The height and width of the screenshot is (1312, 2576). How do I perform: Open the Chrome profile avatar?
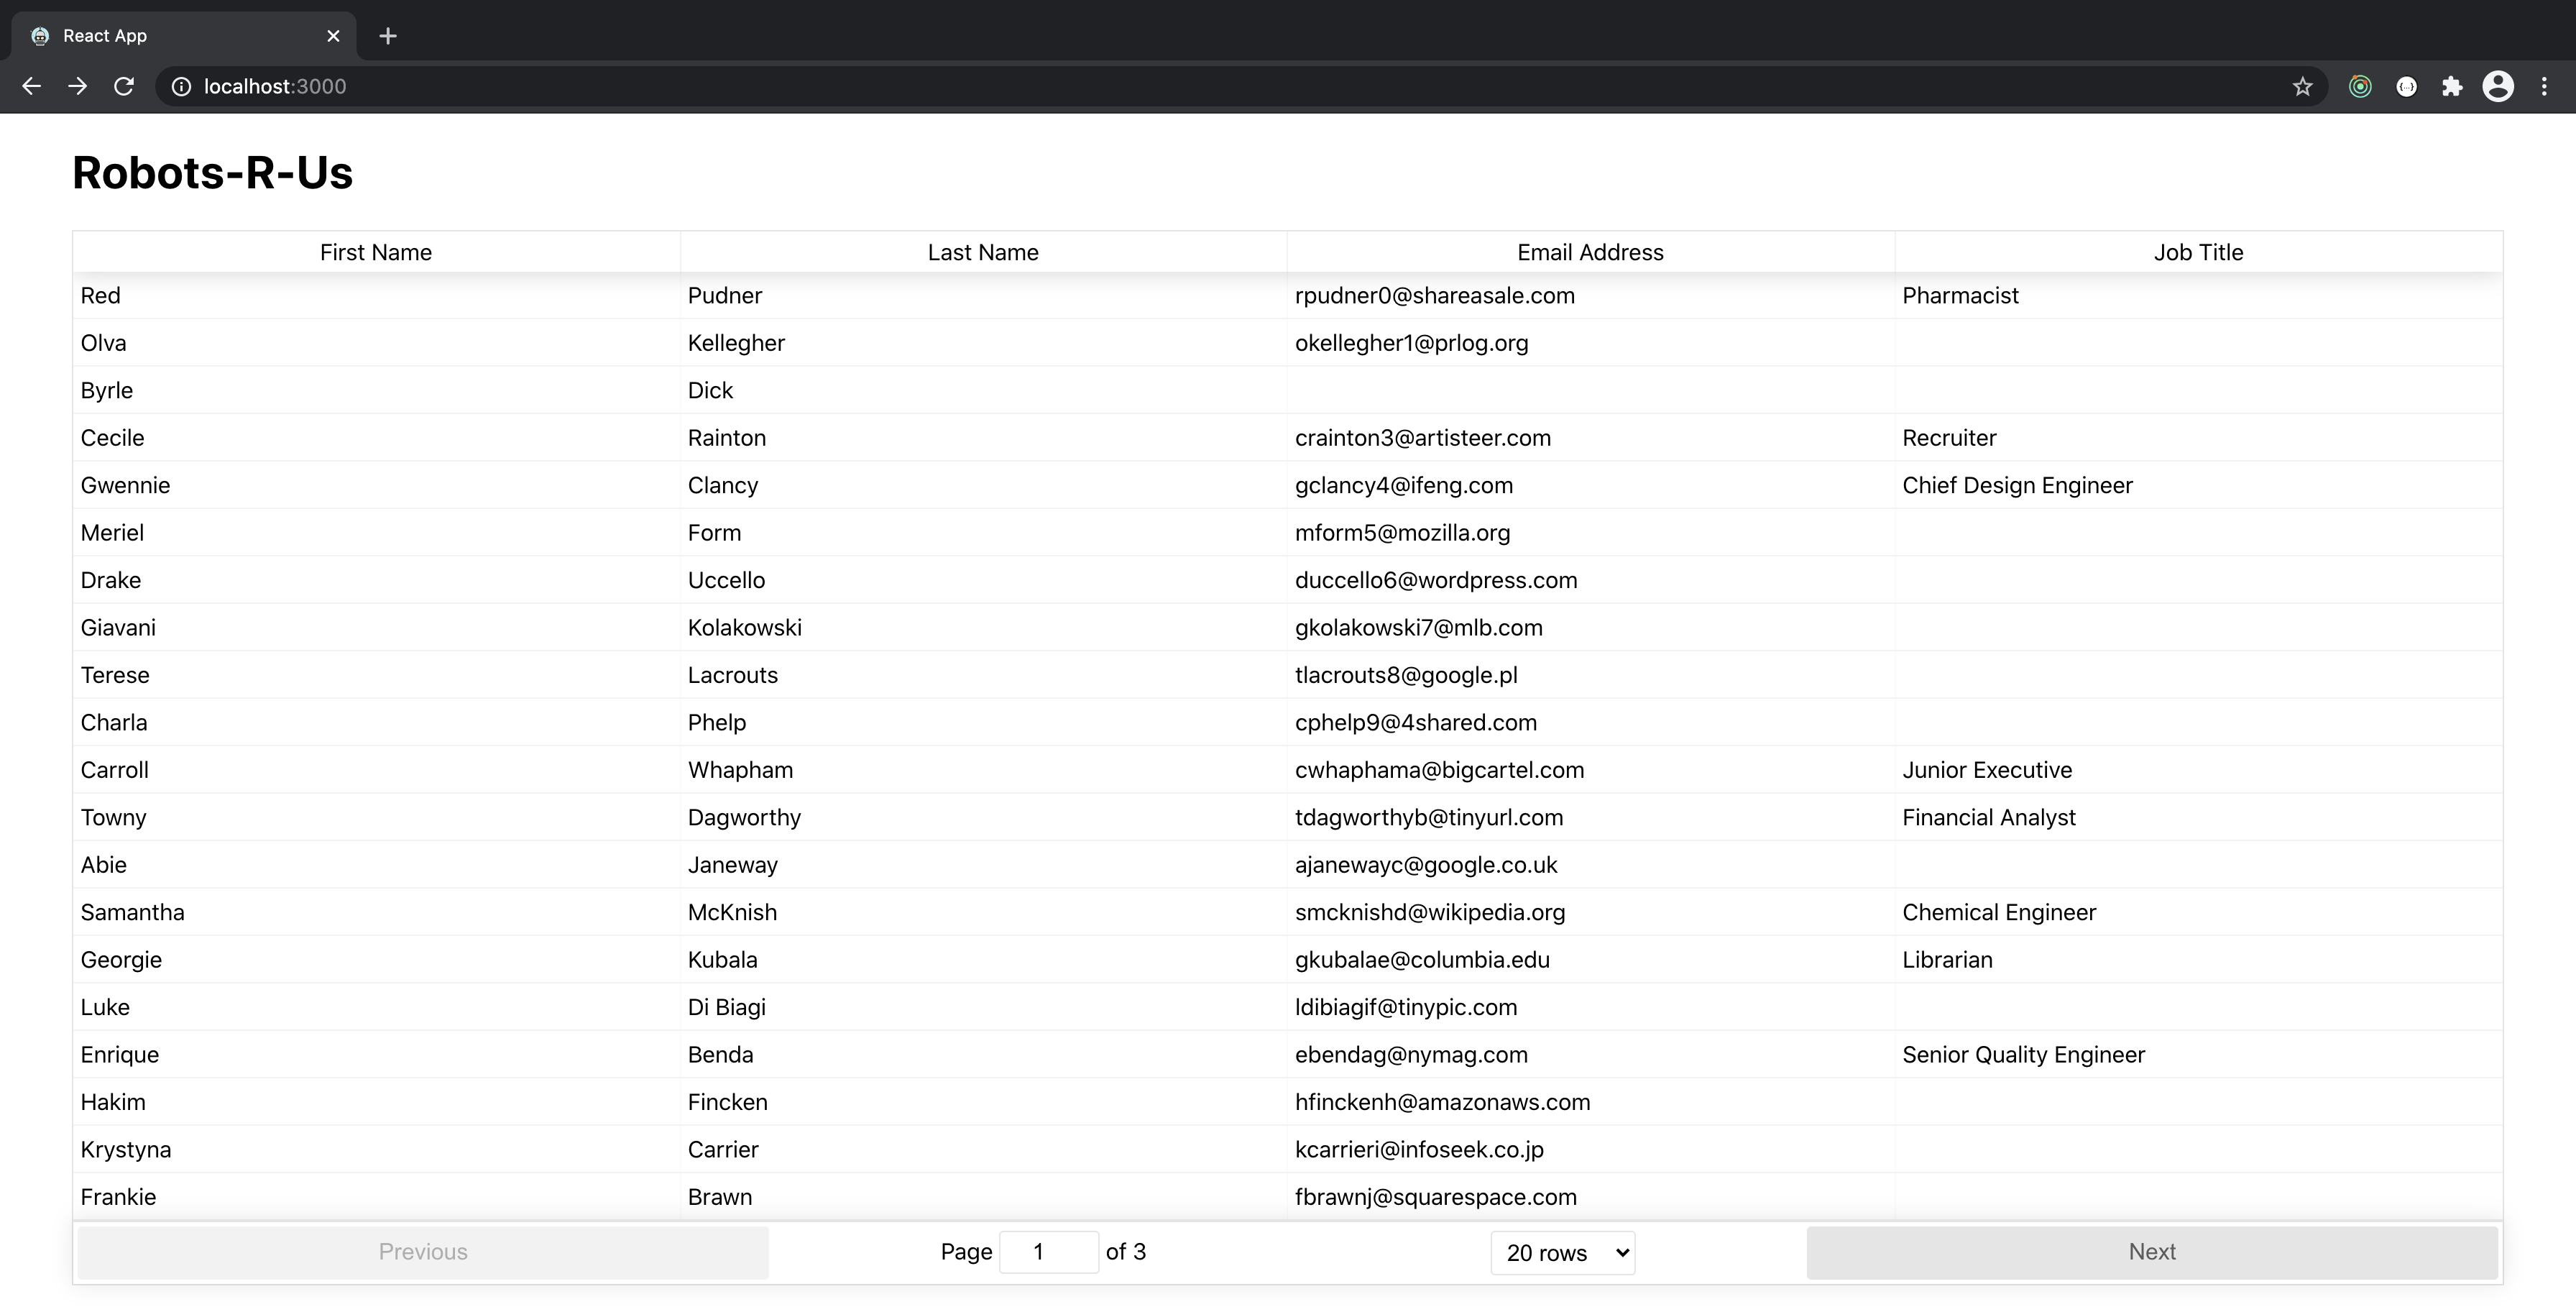coord(2498,87)
